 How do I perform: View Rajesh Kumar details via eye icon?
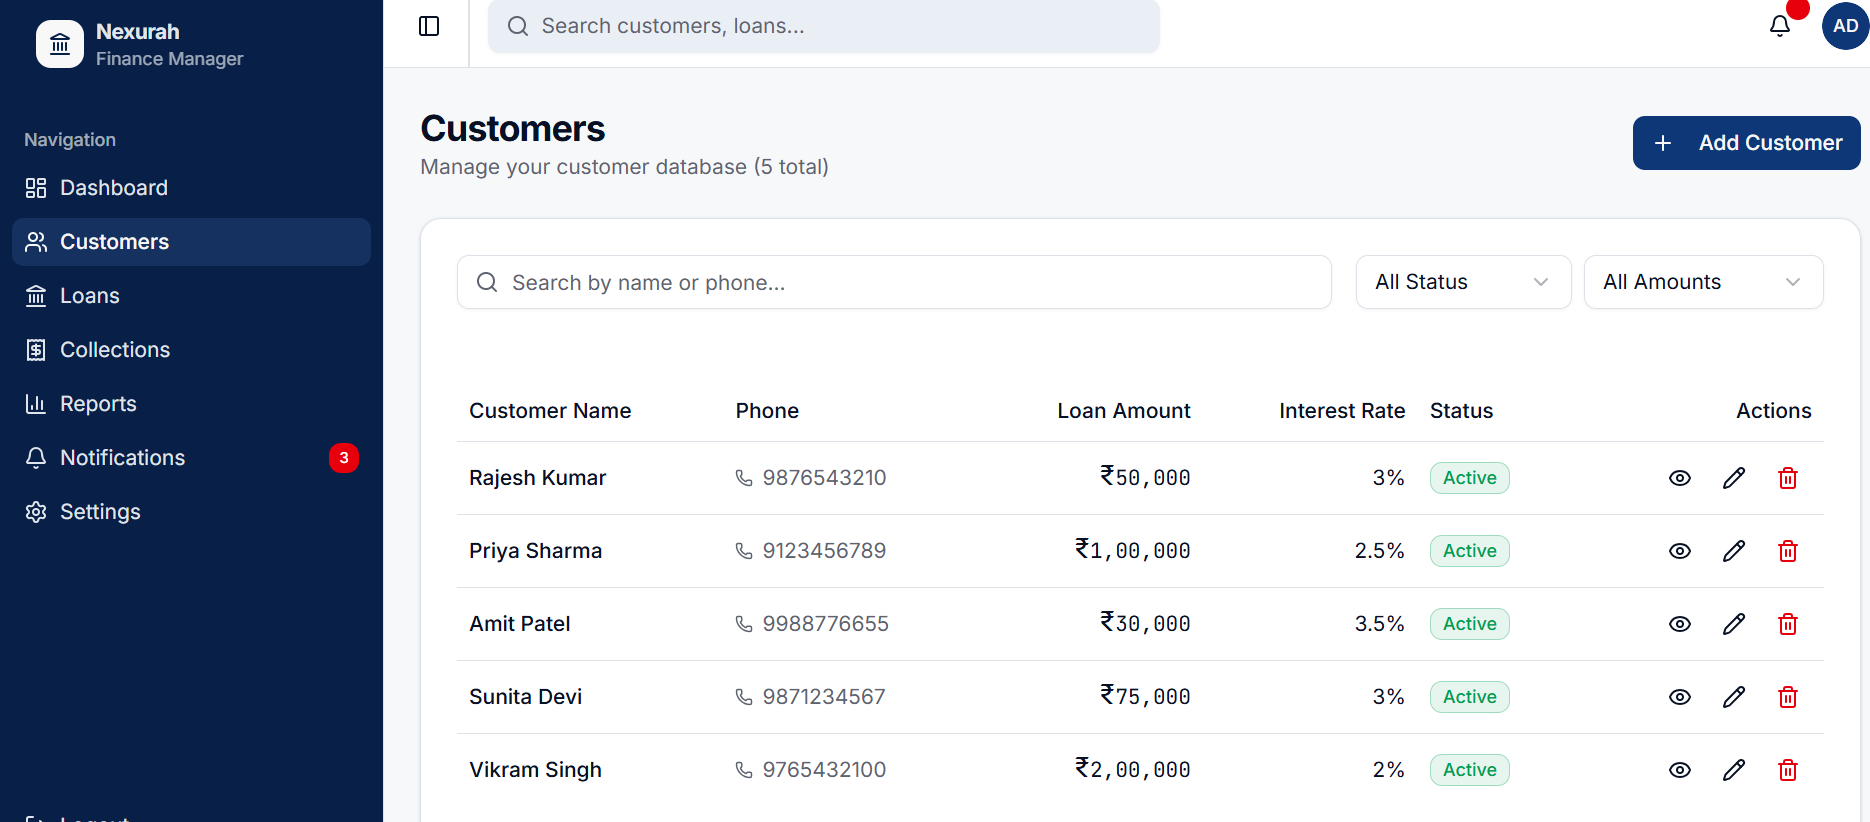click(x=1680, y=478)
